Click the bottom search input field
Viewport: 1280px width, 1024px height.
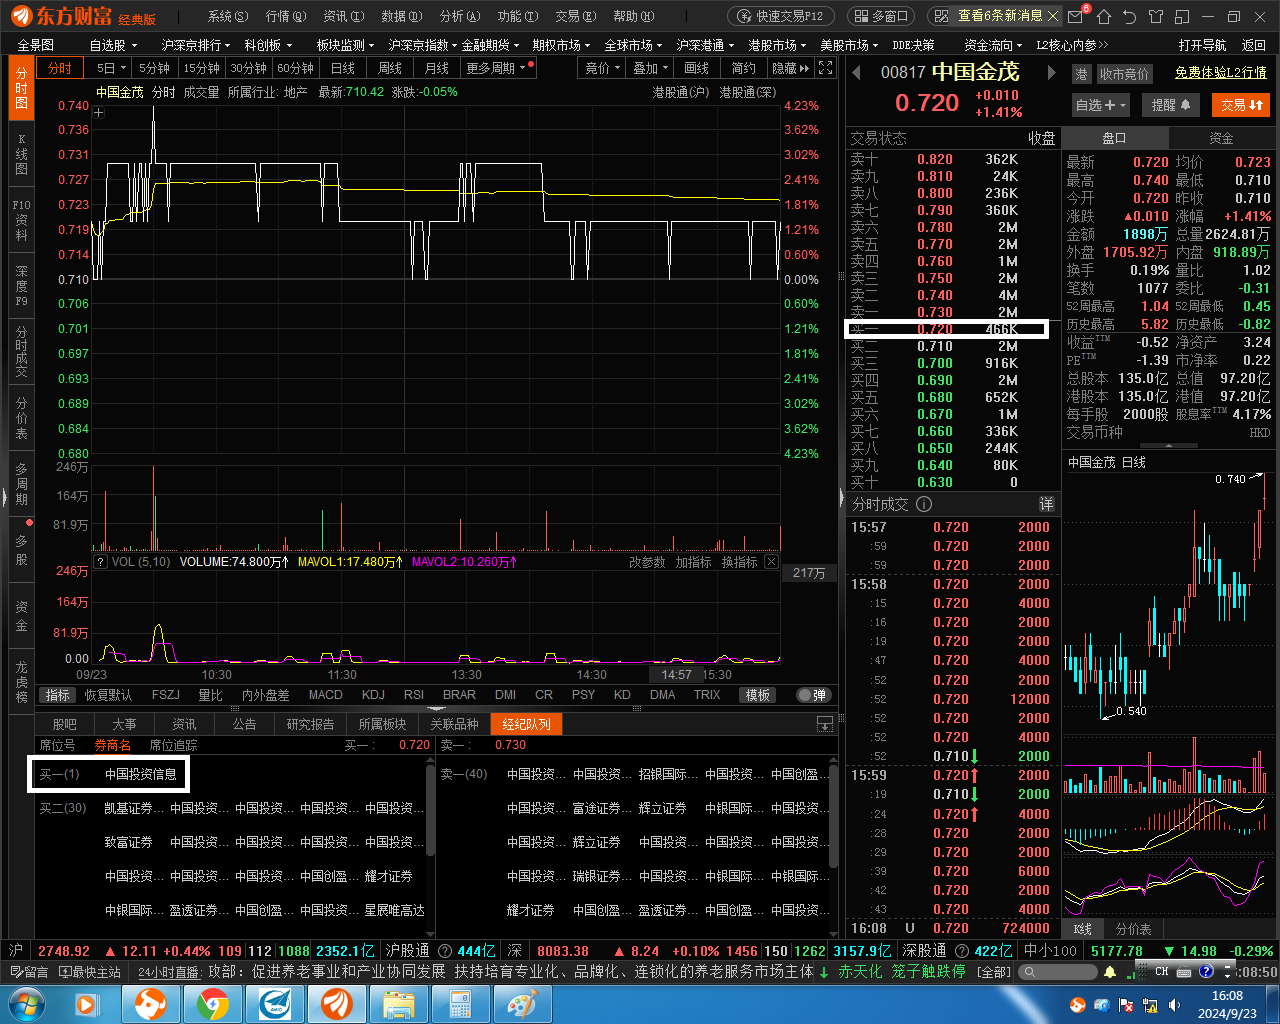point(1057,971)
